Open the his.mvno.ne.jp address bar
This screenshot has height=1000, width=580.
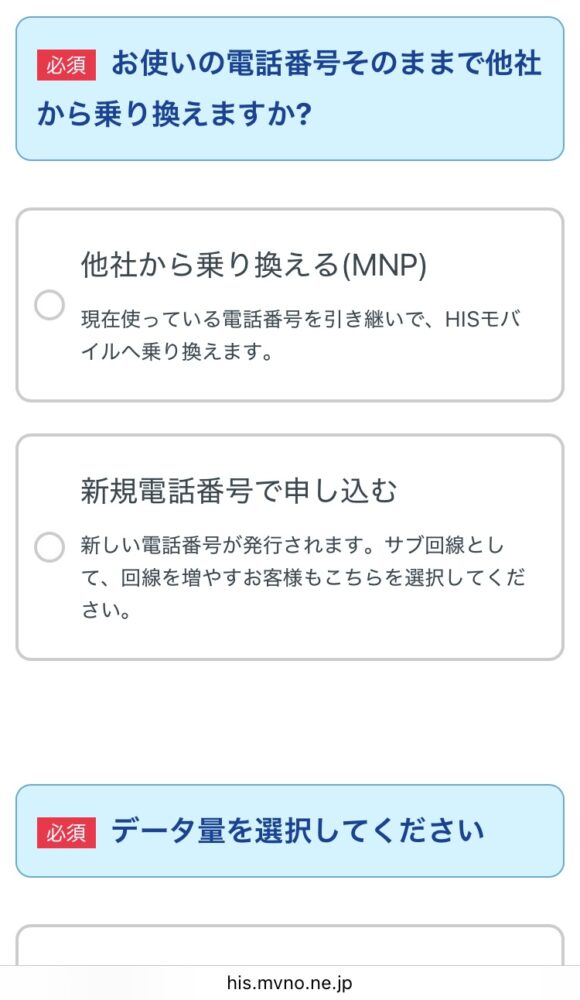pyautogui.click(x=290, y=983)
